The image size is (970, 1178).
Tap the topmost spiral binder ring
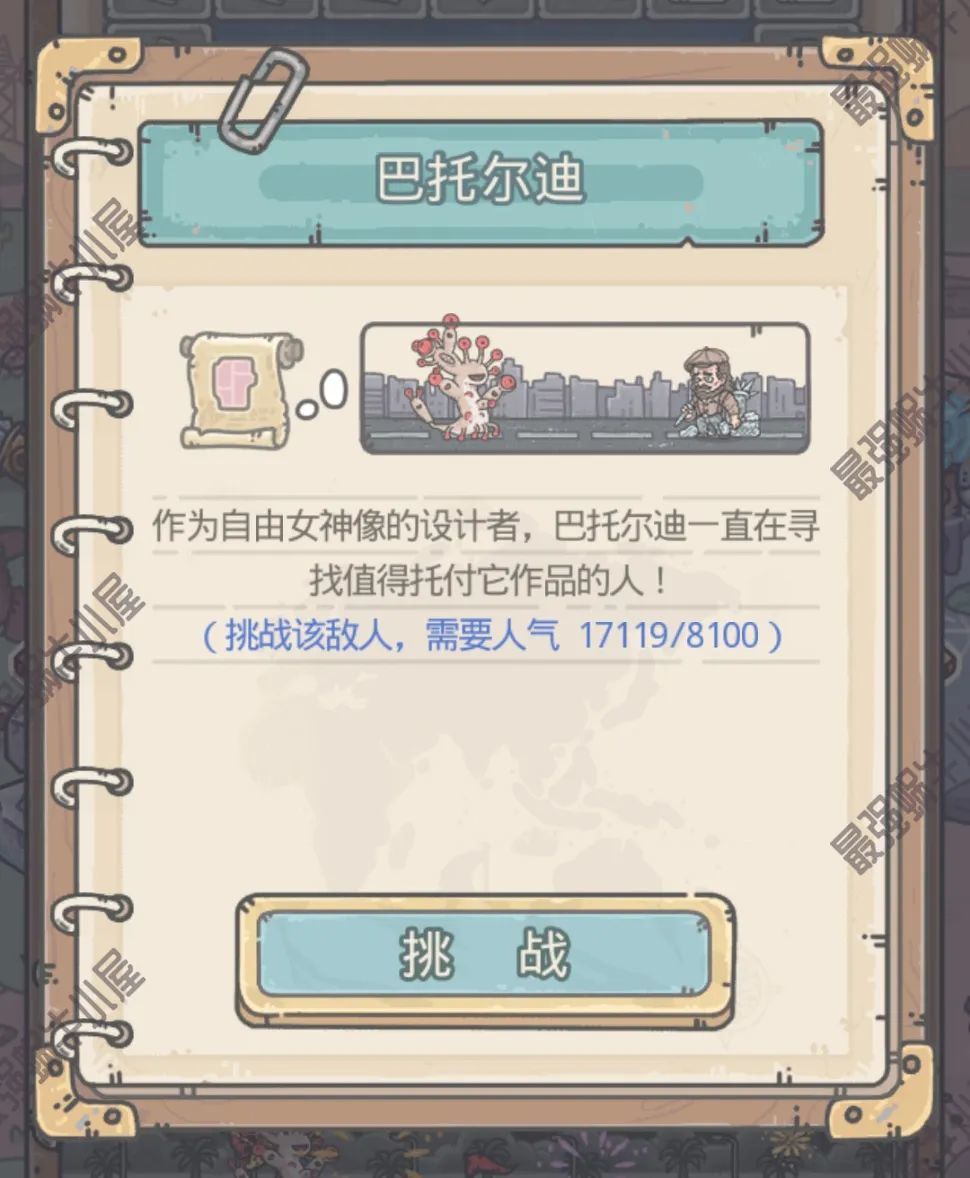point(90,156)
